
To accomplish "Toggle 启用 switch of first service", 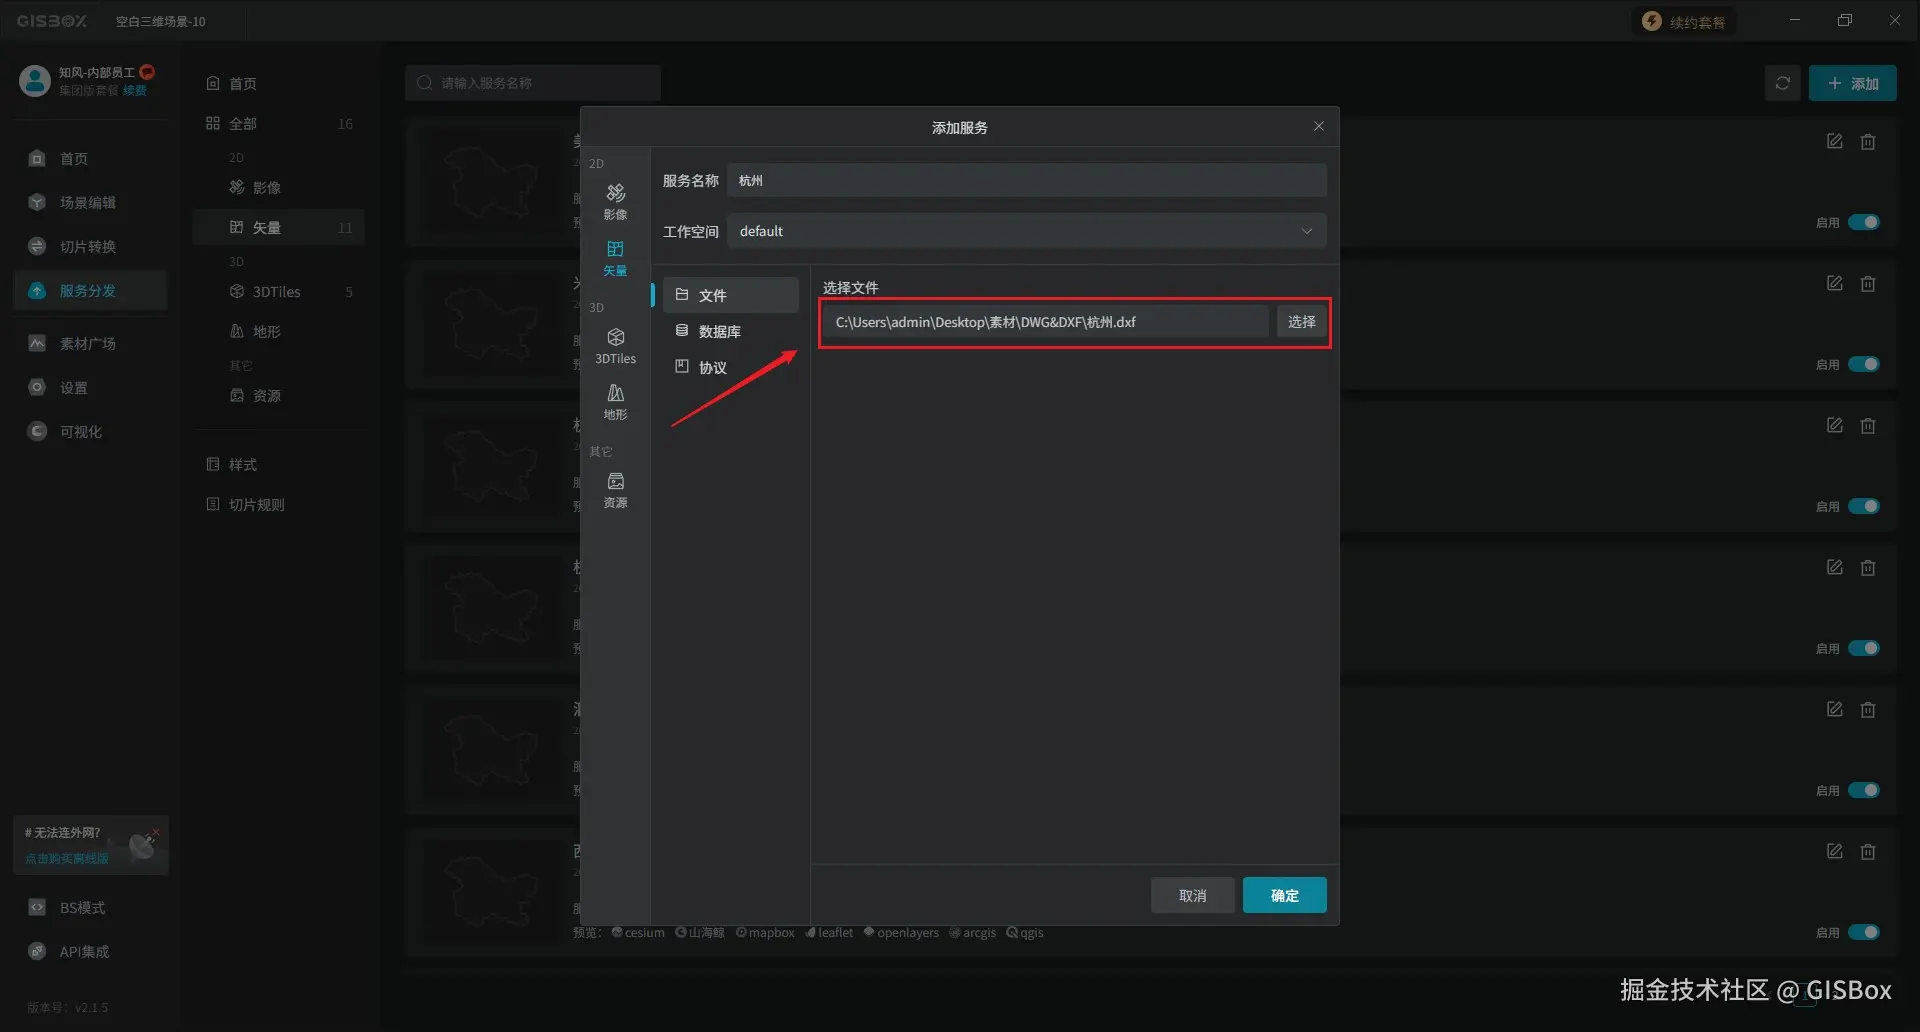I will [x=1864, y=222].
